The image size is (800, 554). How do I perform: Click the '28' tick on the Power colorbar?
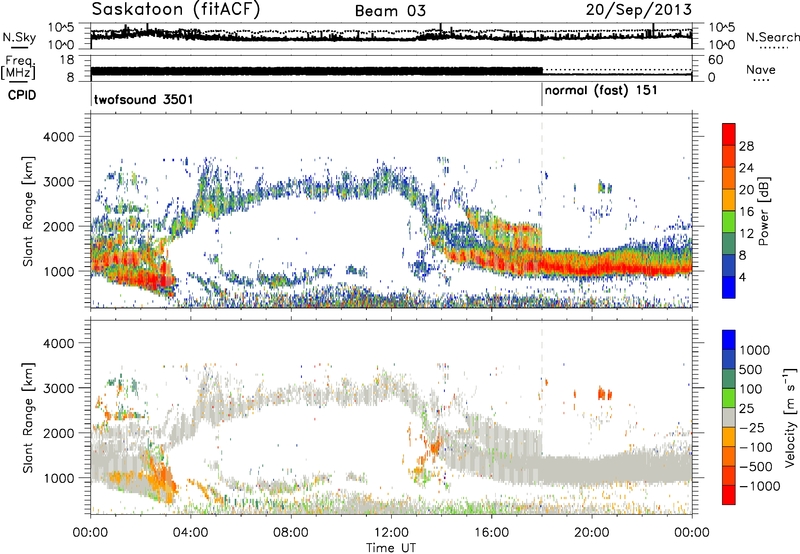(x=746, y=146)
